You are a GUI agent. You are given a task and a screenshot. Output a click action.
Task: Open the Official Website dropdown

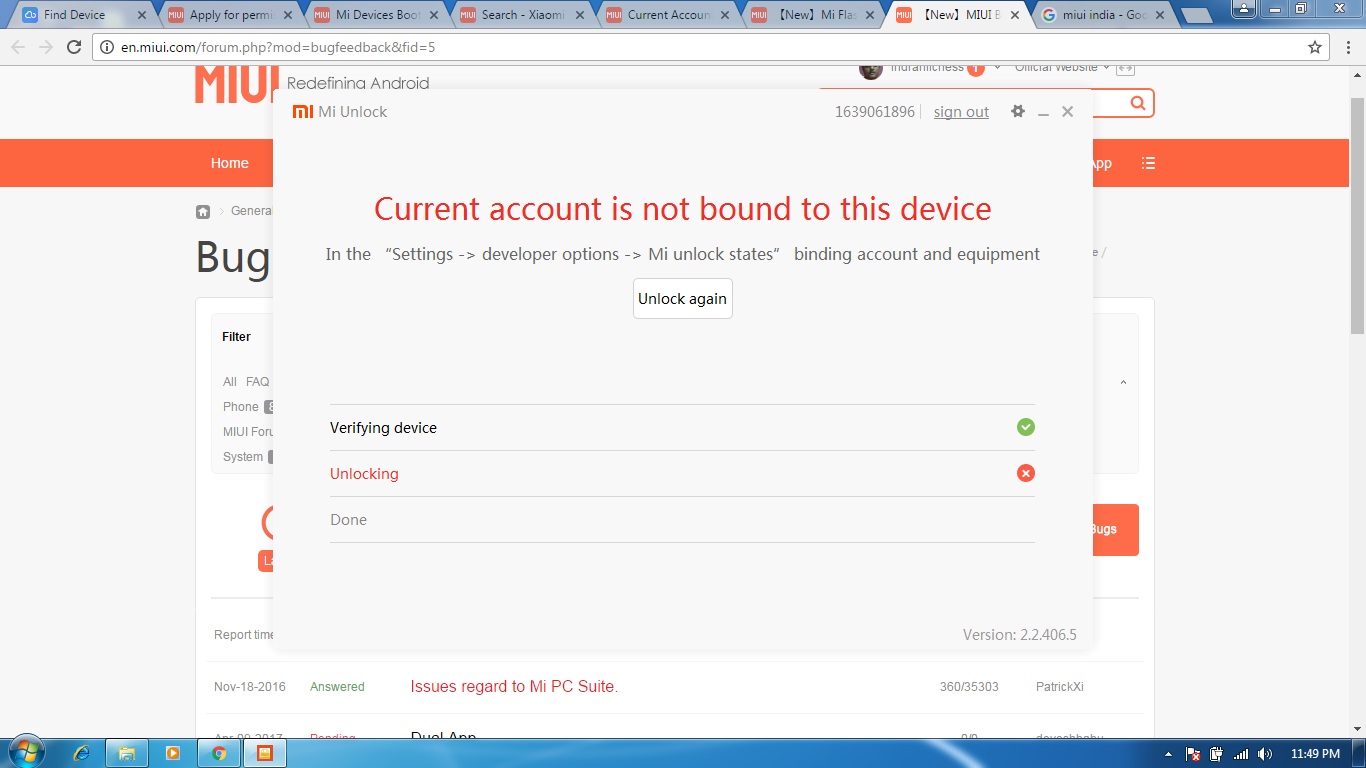[1062, 68]
